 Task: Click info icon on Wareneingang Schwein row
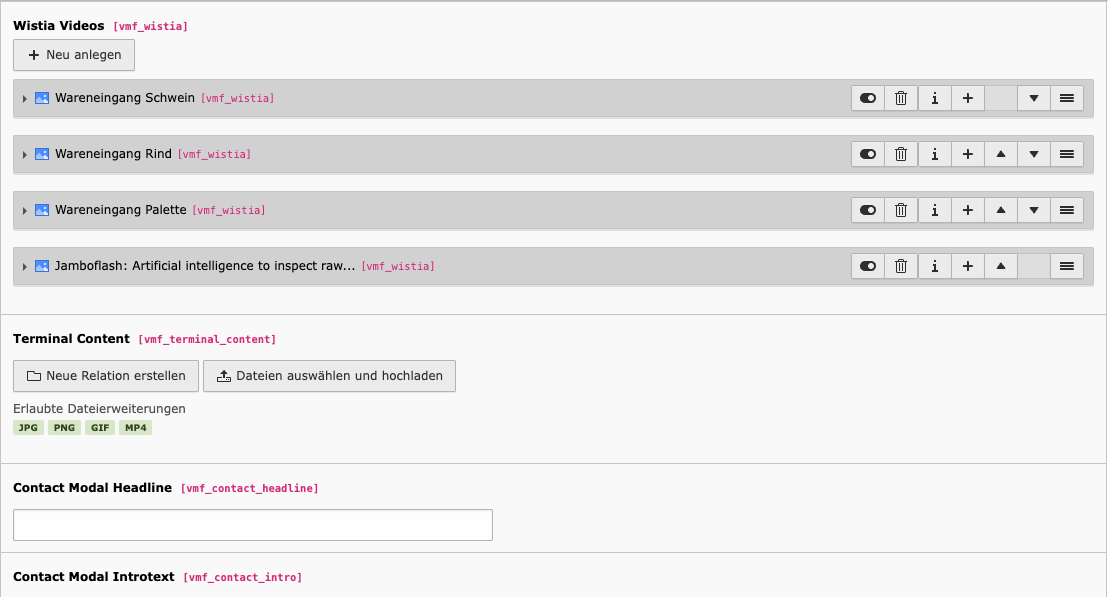click(934, 98)
